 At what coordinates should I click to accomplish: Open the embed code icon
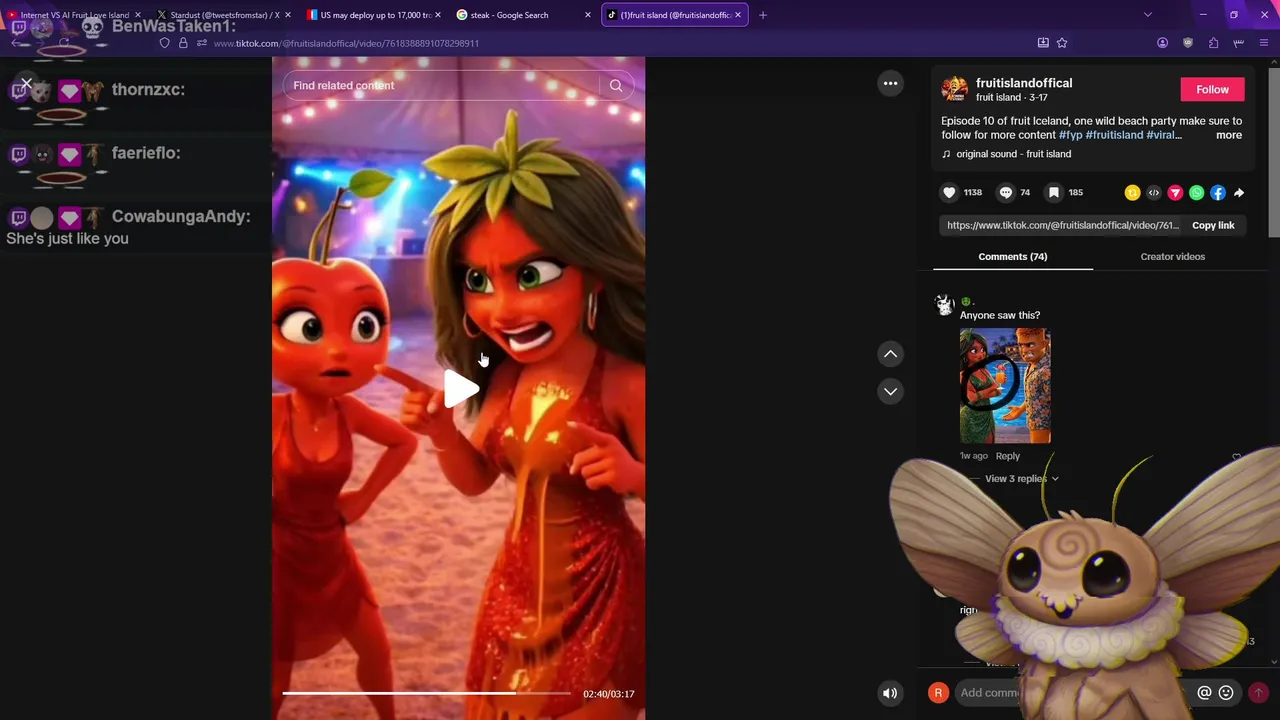click(x=1154, y=193)
